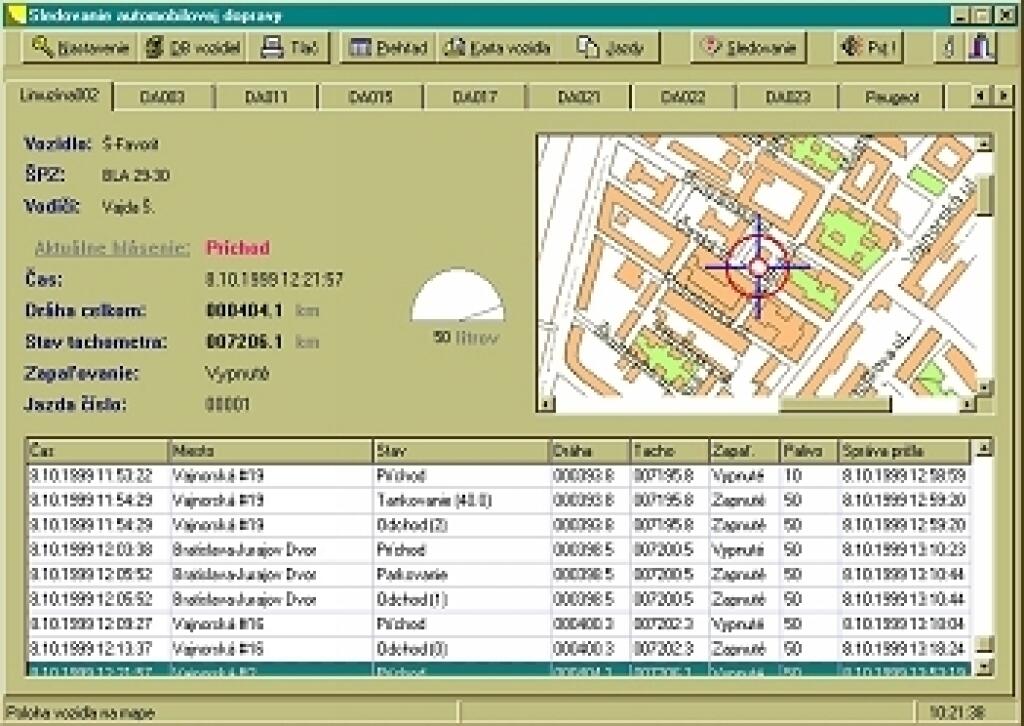
Task: Click map vertical scrollbar down arrow
Action: 985,388
